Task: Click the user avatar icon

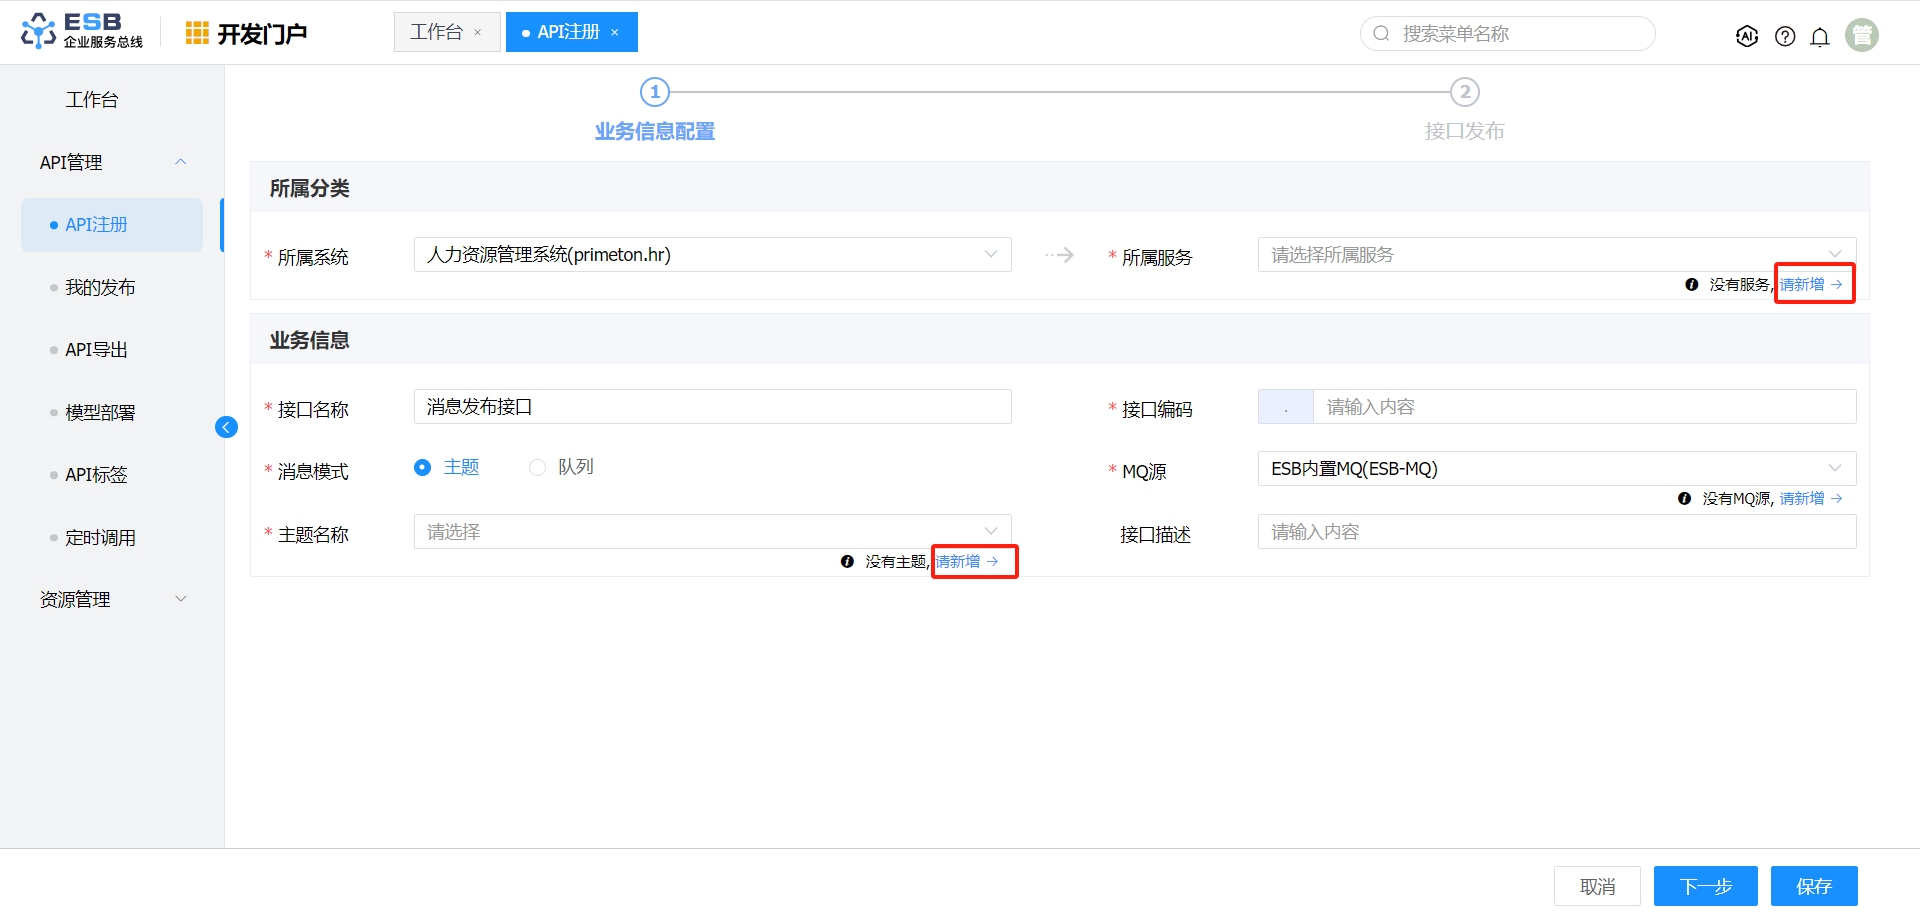Action: pyautogui.click(x=1861, y=35)
